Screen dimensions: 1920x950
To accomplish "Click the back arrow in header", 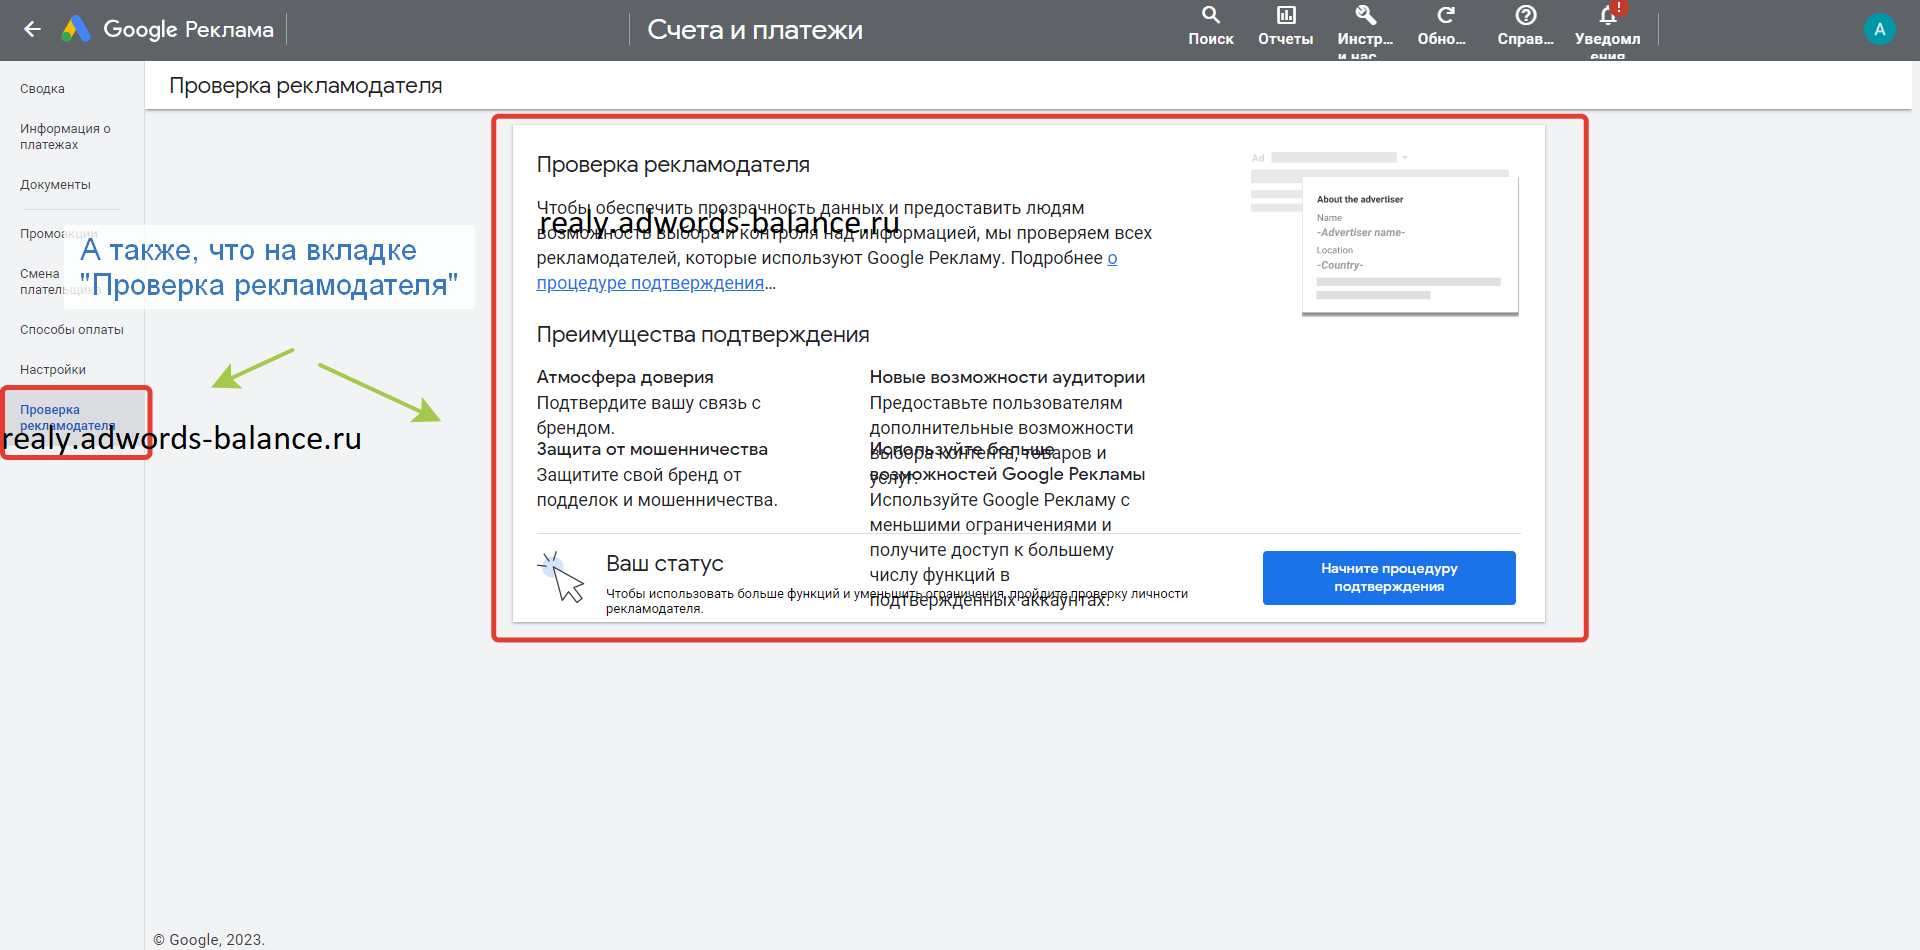I will pos(32,29).
